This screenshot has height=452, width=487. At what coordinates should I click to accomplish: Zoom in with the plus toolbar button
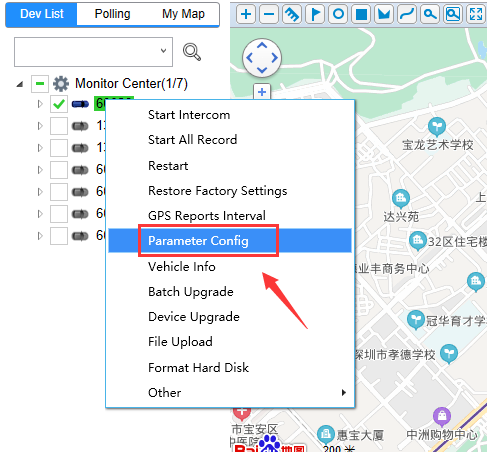[246, 14]
